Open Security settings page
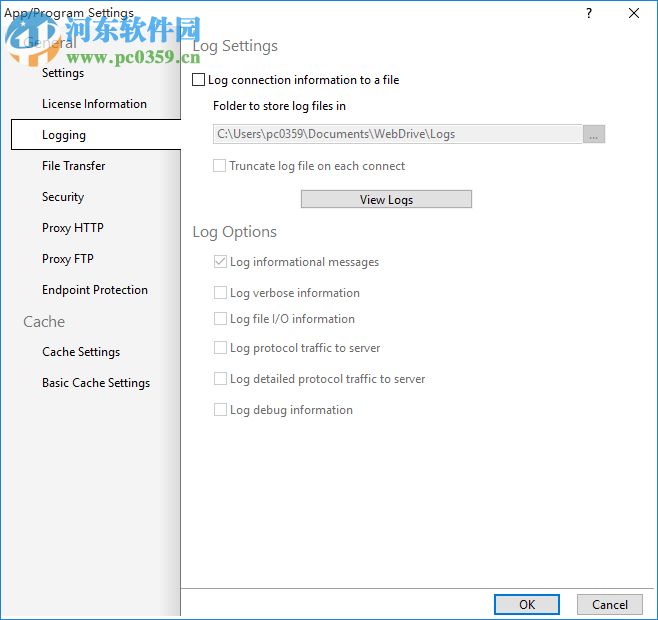Viewport: 658px width, 620px height. [x=63, y=197]
